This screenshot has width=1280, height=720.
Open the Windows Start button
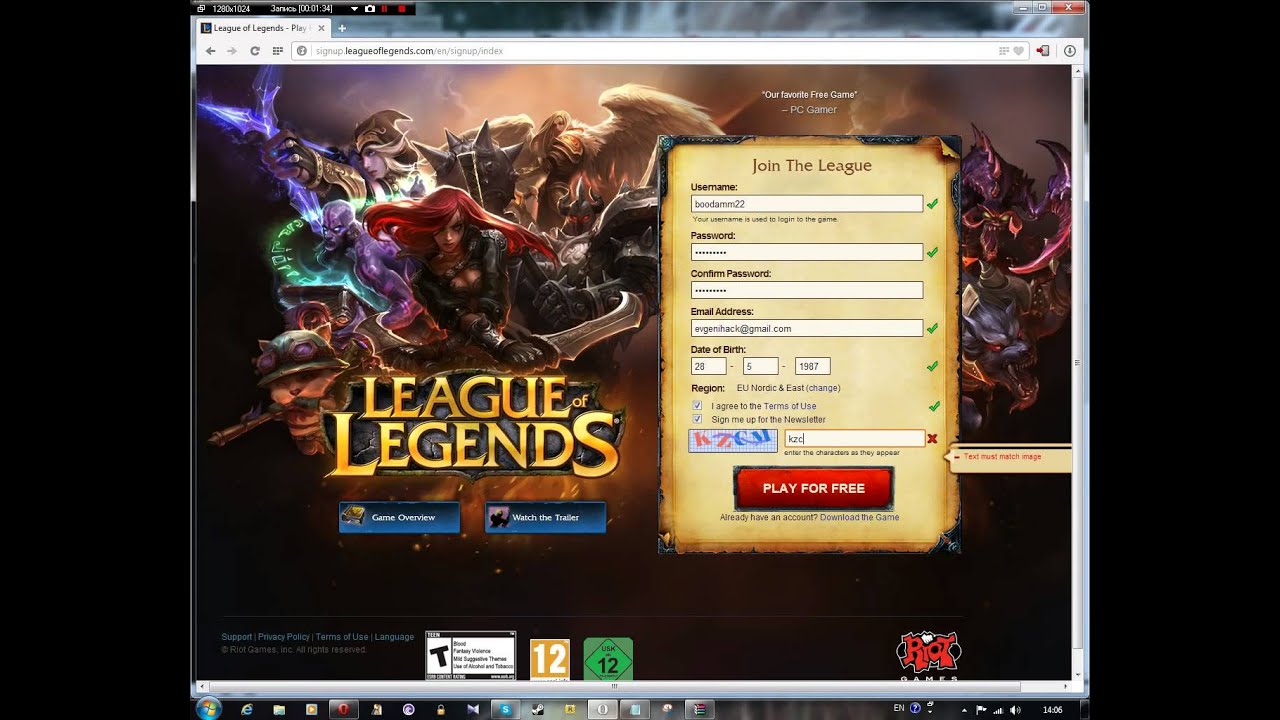tap(209, 709)
